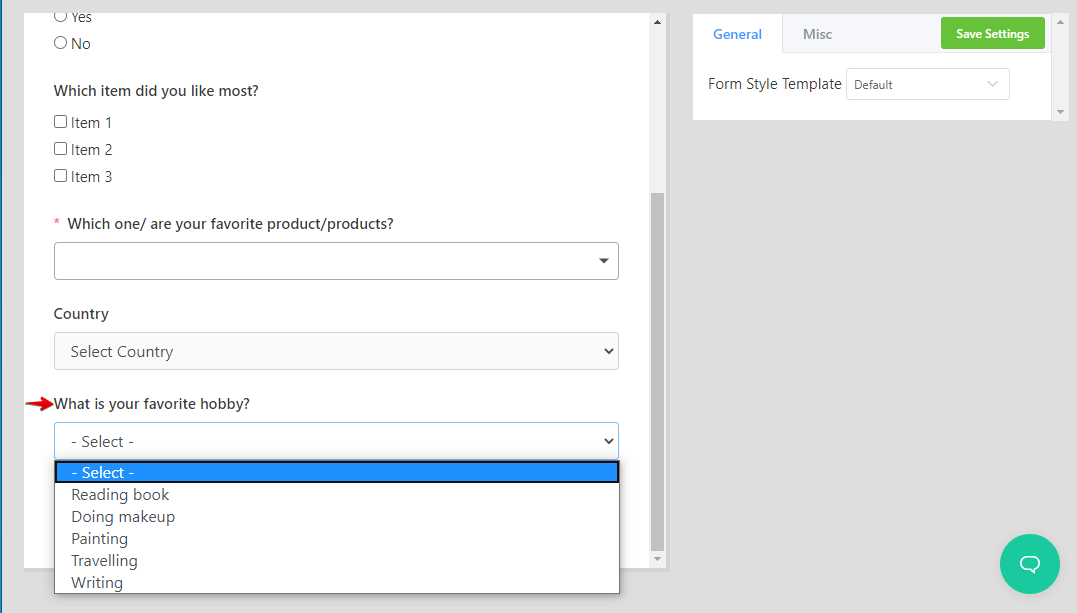
Task: Open the chat support bubble icon
Action: (x=1030, y=564)
